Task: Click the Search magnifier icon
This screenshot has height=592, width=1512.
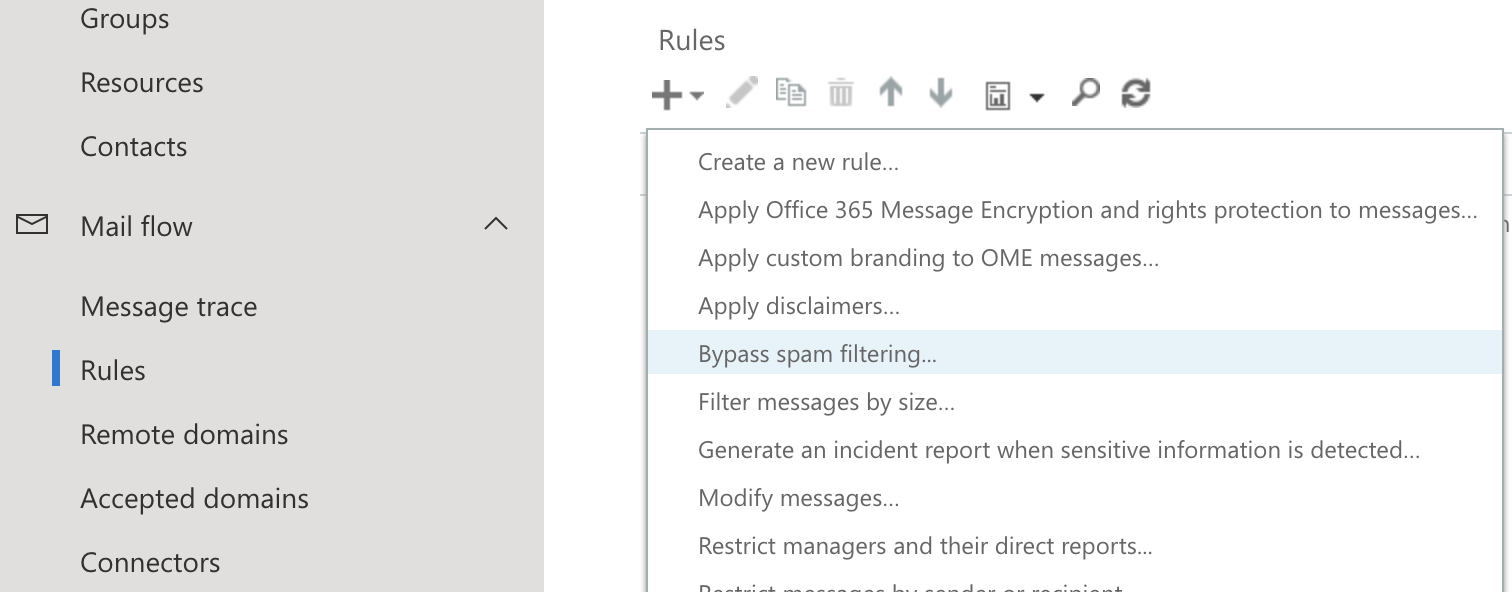Action: tap(1085, 93)
